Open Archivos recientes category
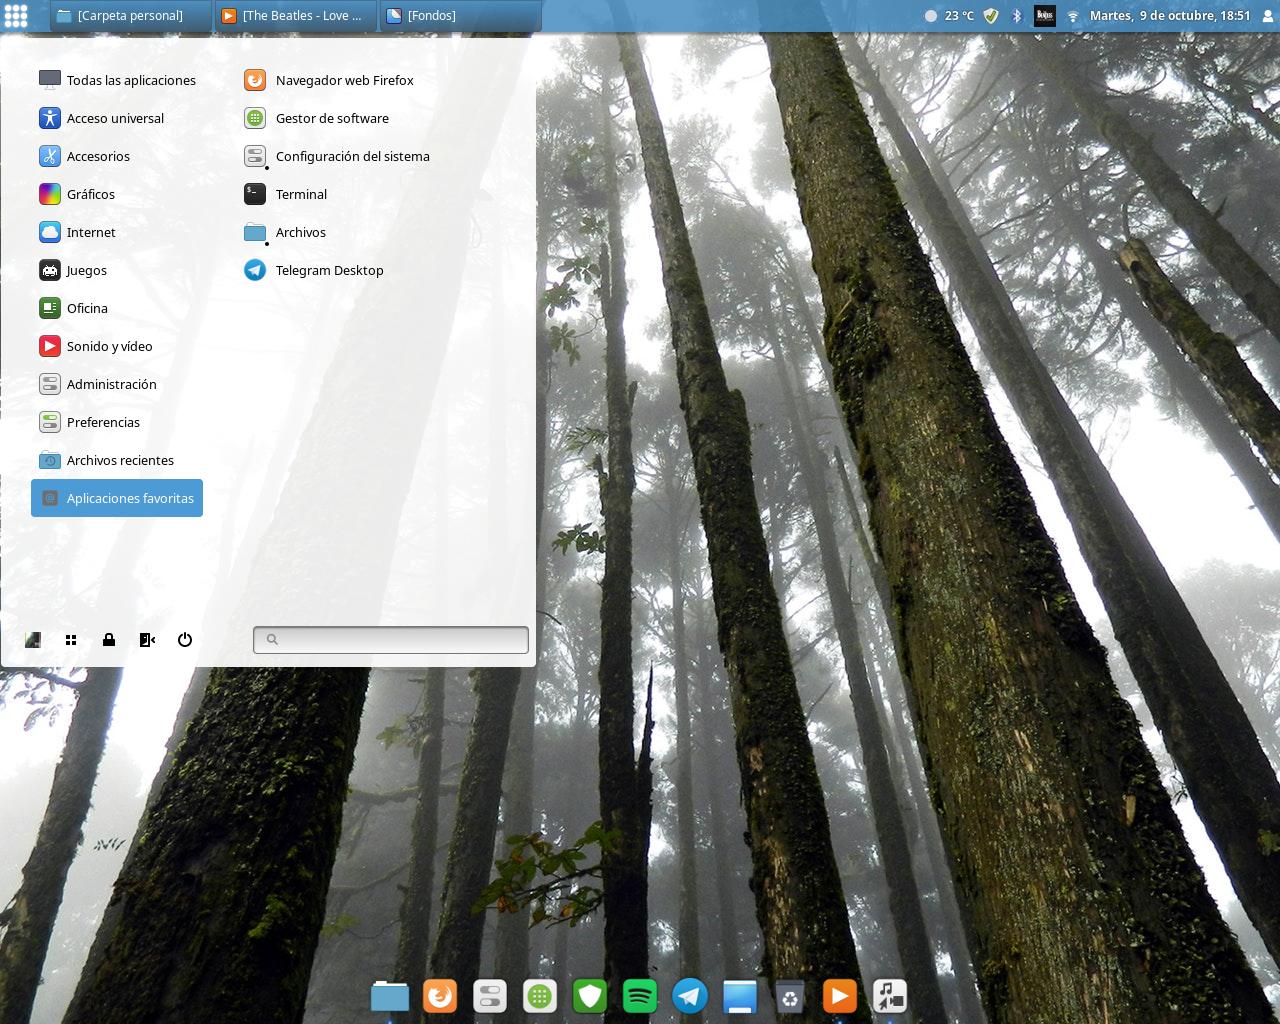This screenshot has width=1280, height=1024. coord(117,460)
